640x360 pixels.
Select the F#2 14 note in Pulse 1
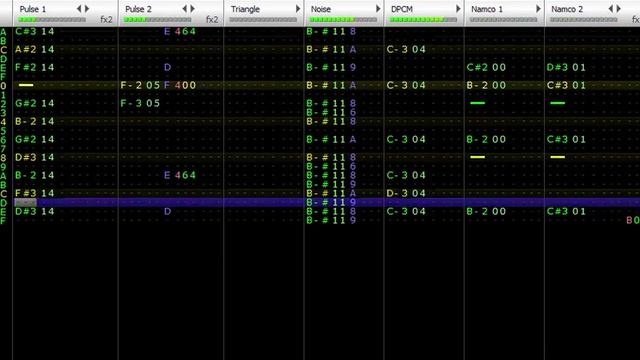coord(35,67)
